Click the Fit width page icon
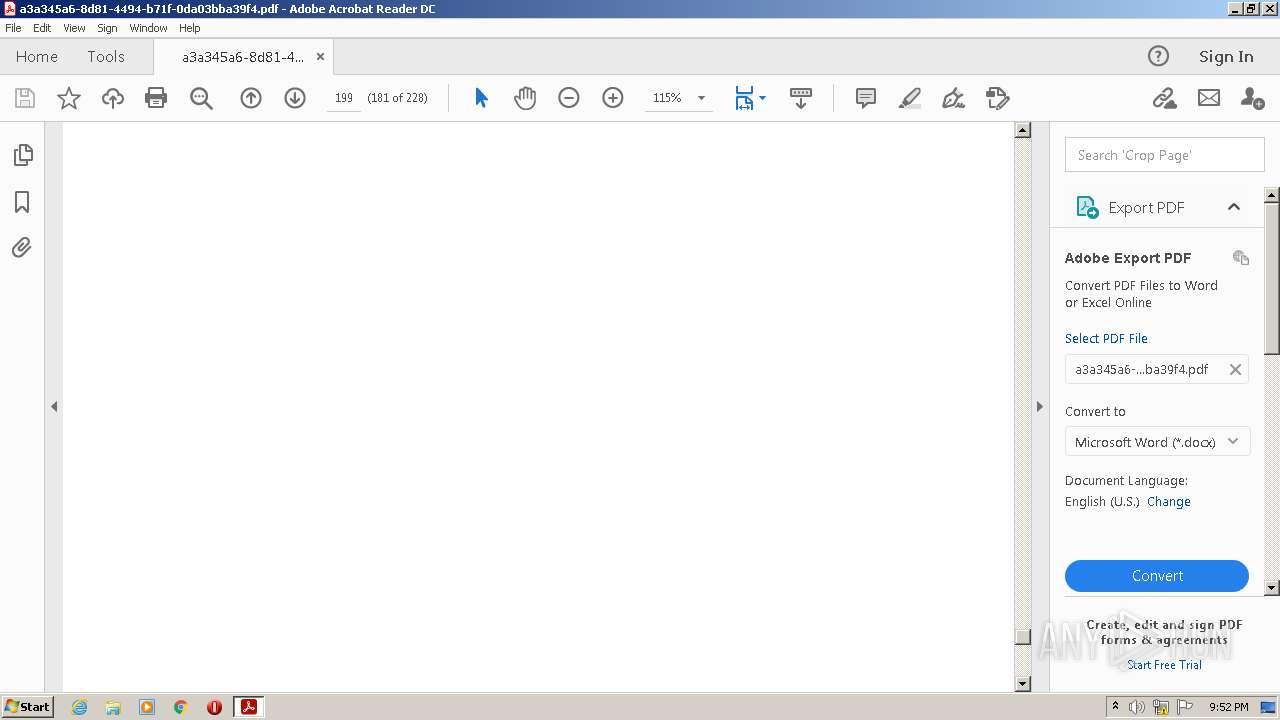1280x720 pixels. click(x=744, y=98)
